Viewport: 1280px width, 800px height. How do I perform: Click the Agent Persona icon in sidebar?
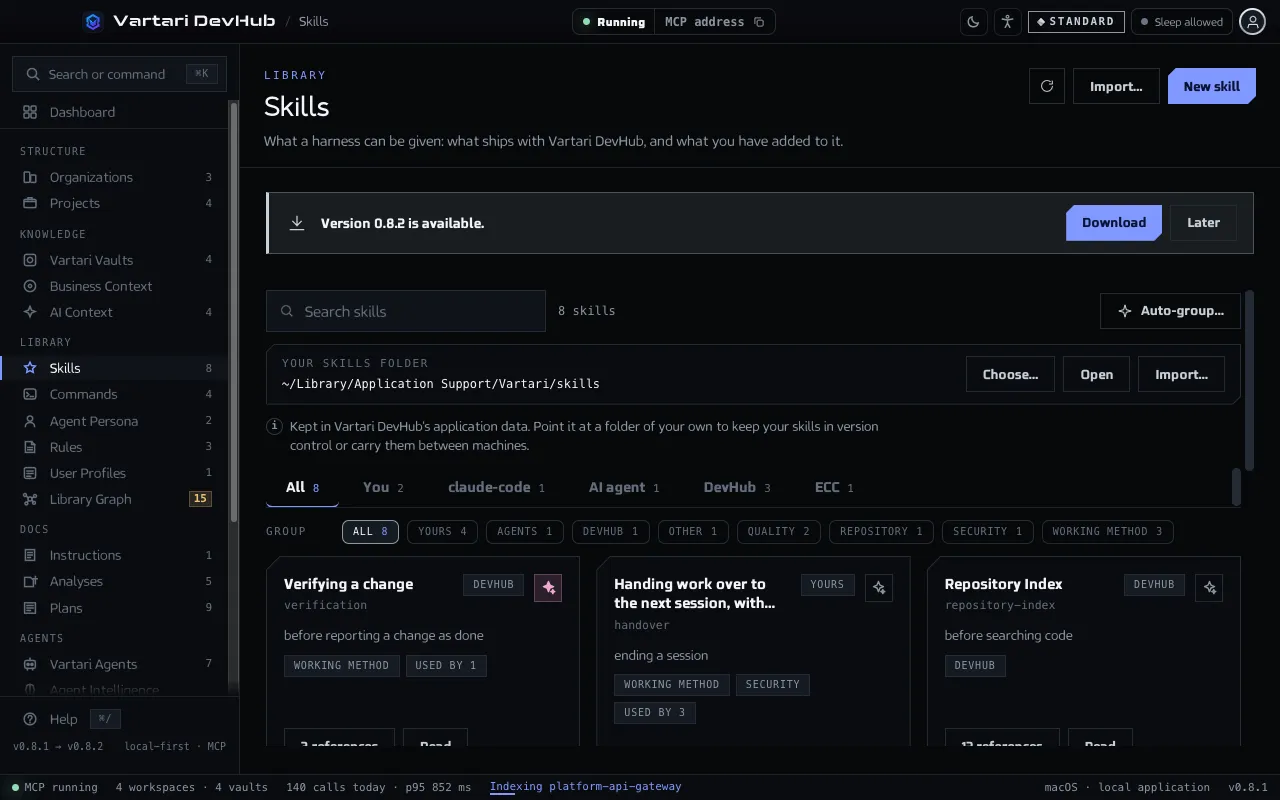tap(30, 421)
